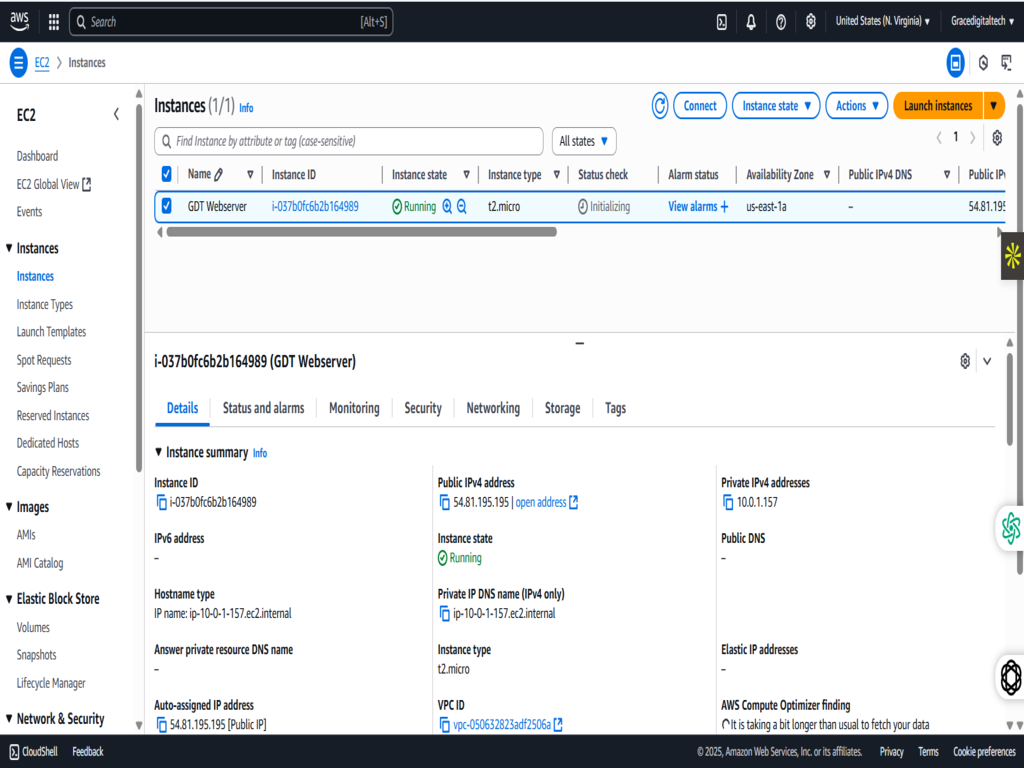Screen dimensions: 1024x768
Task: Collapse the Instance summary section
Action: click(159, 452)
